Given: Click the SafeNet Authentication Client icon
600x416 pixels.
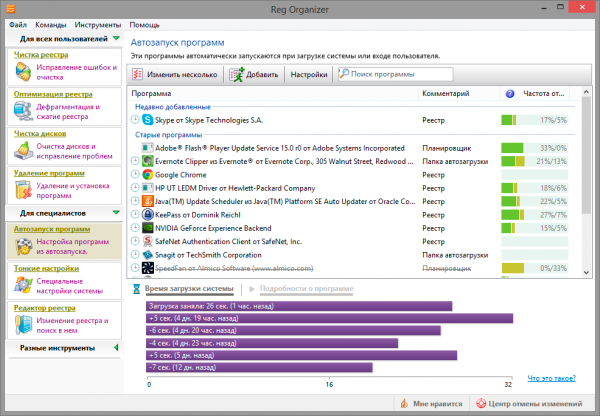Looking at the screenshot, I should click(x=148, y=241).
